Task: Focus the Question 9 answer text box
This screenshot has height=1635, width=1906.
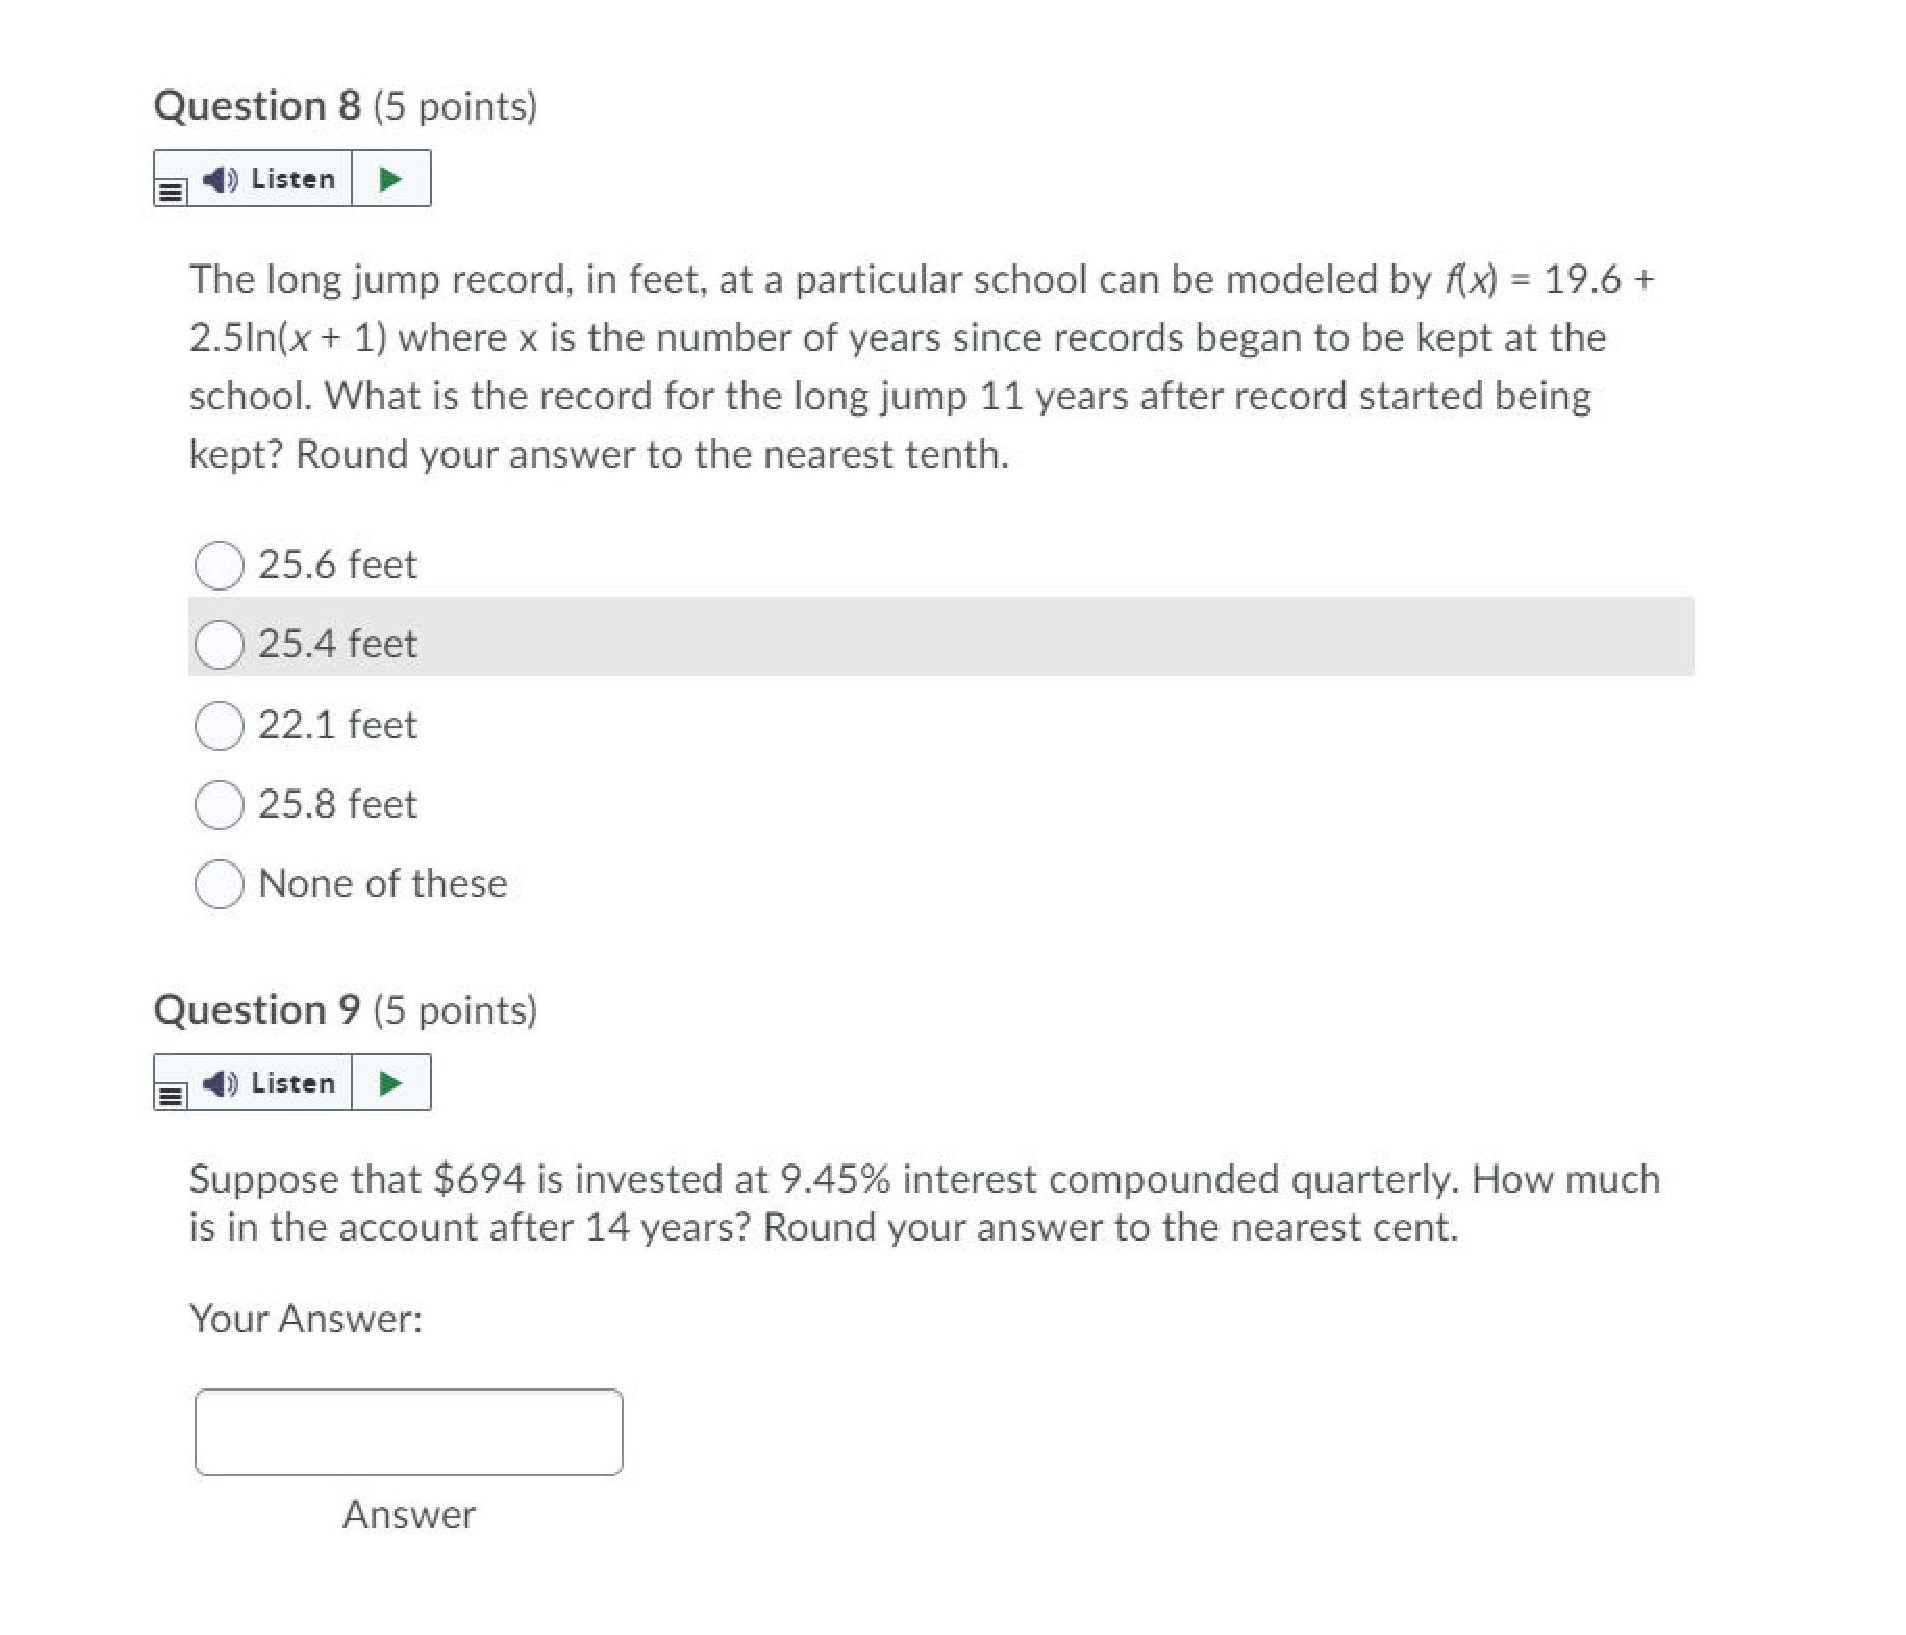Action: coord(409,1432)
